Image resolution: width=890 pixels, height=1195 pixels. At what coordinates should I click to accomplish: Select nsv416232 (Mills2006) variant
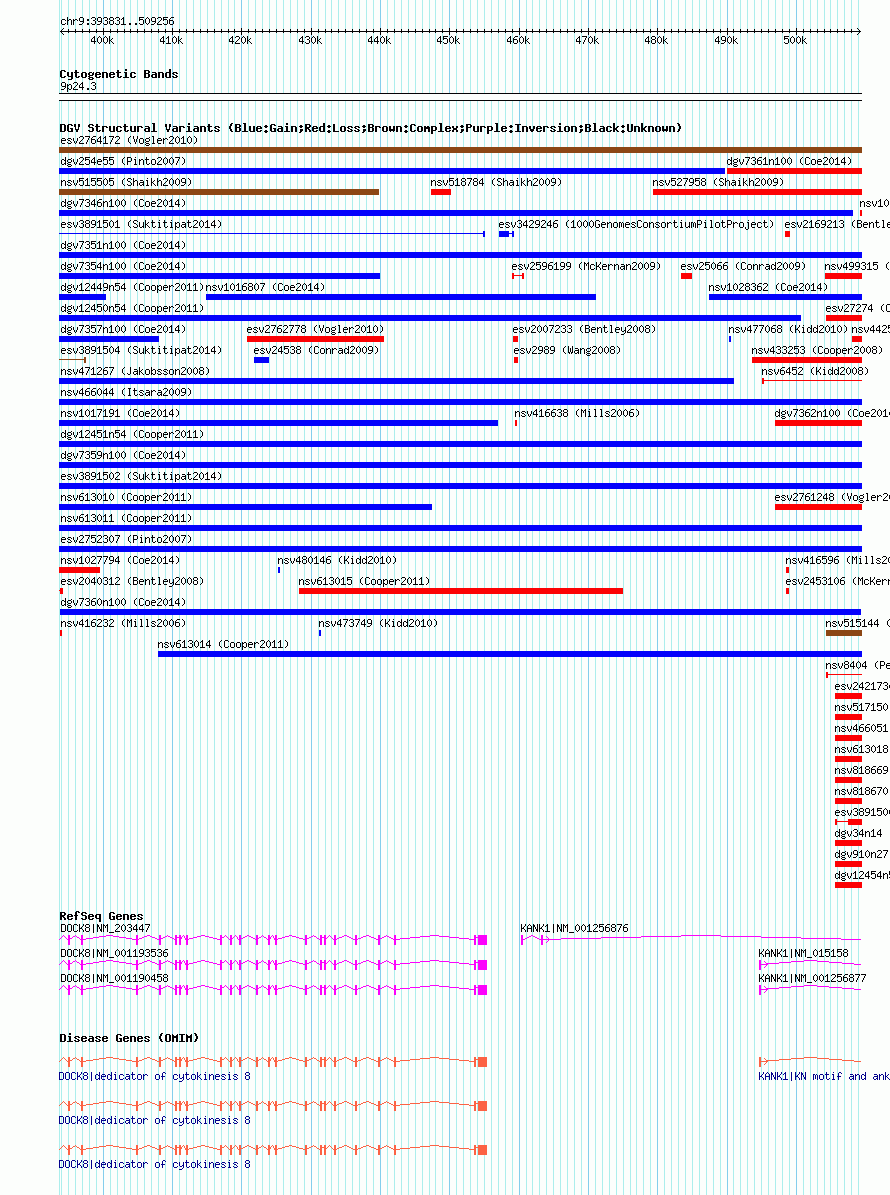click(61, 633)
